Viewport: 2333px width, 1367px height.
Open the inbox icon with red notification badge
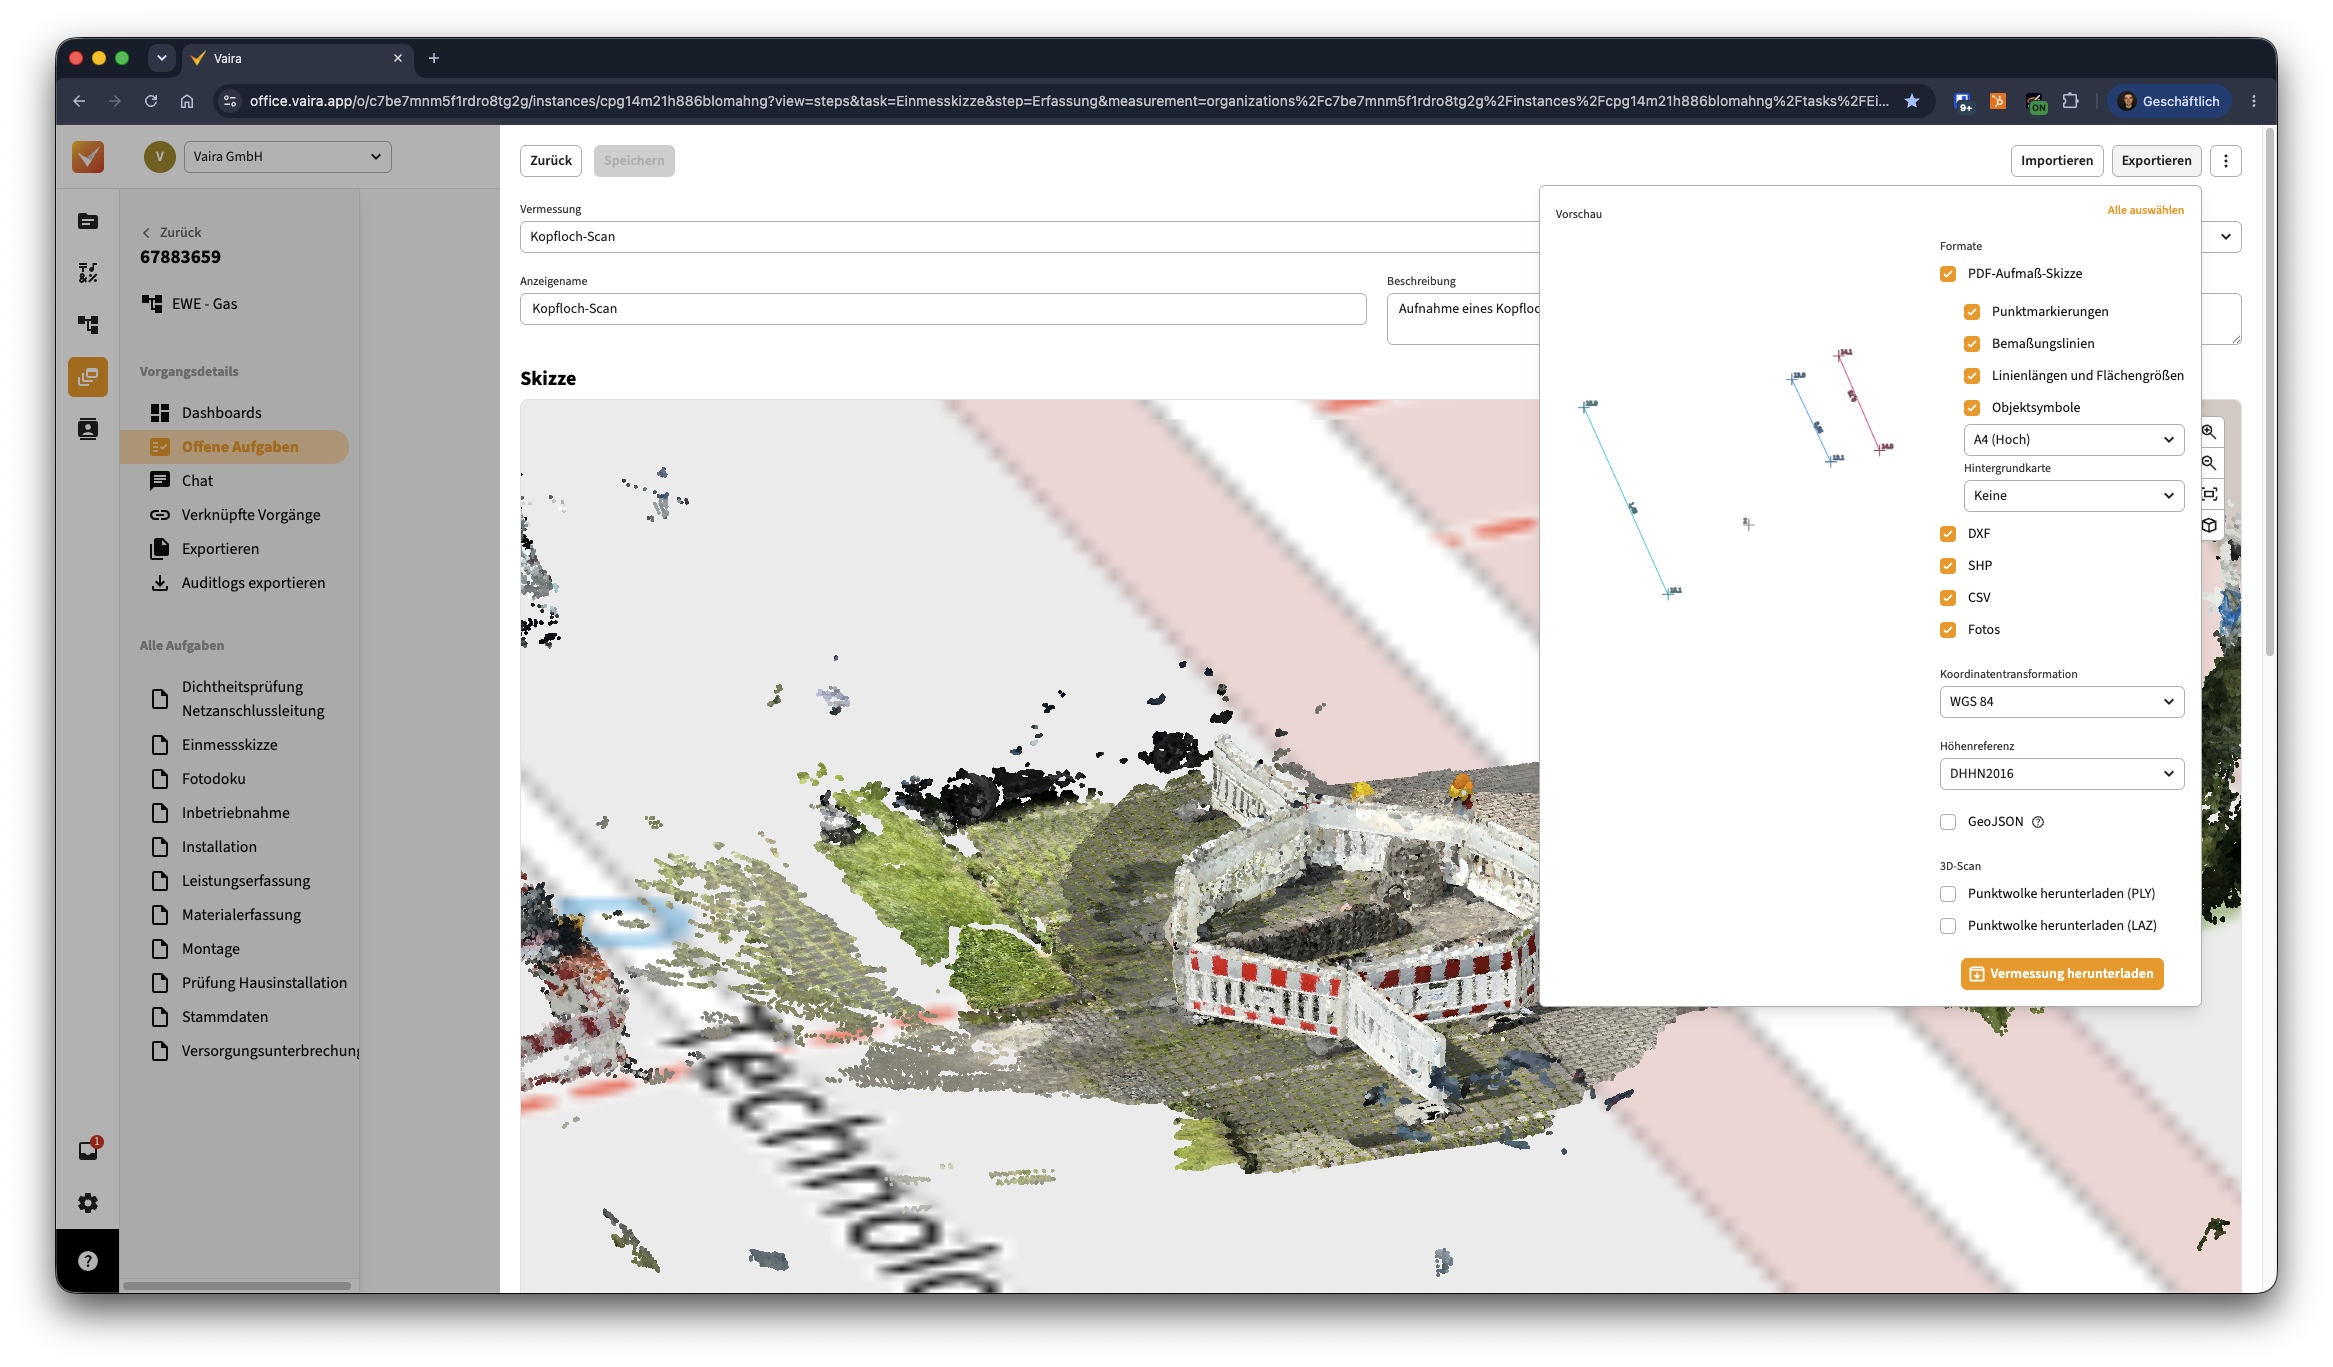point(89,1150)
